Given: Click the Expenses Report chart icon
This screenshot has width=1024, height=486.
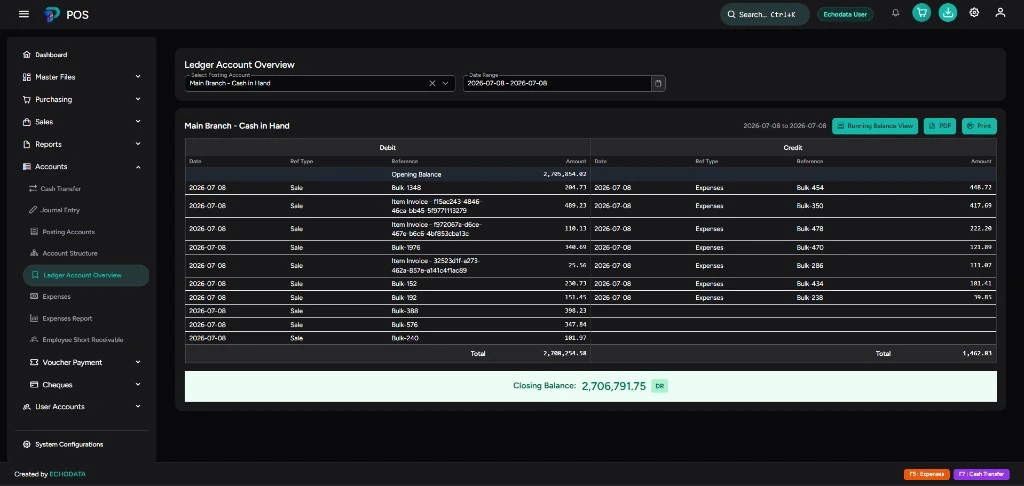Looking at the screenshot, I should pyautogui.click(x=35, y=318).
